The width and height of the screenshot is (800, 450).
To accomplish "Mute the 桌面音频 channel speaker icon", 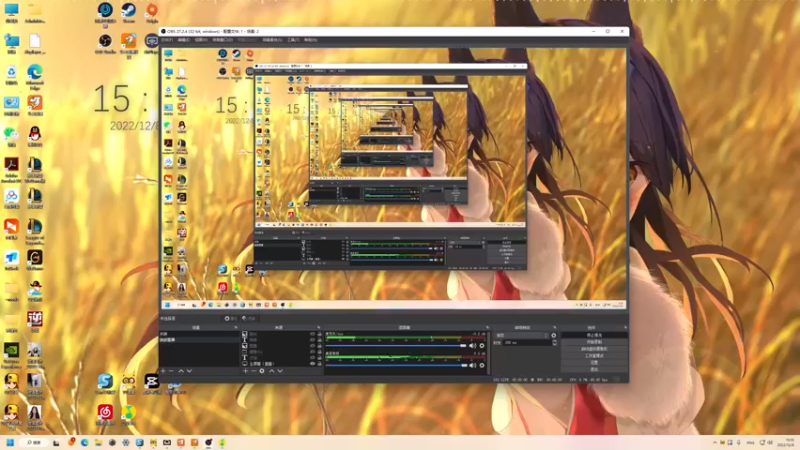I will click(472, 365).
